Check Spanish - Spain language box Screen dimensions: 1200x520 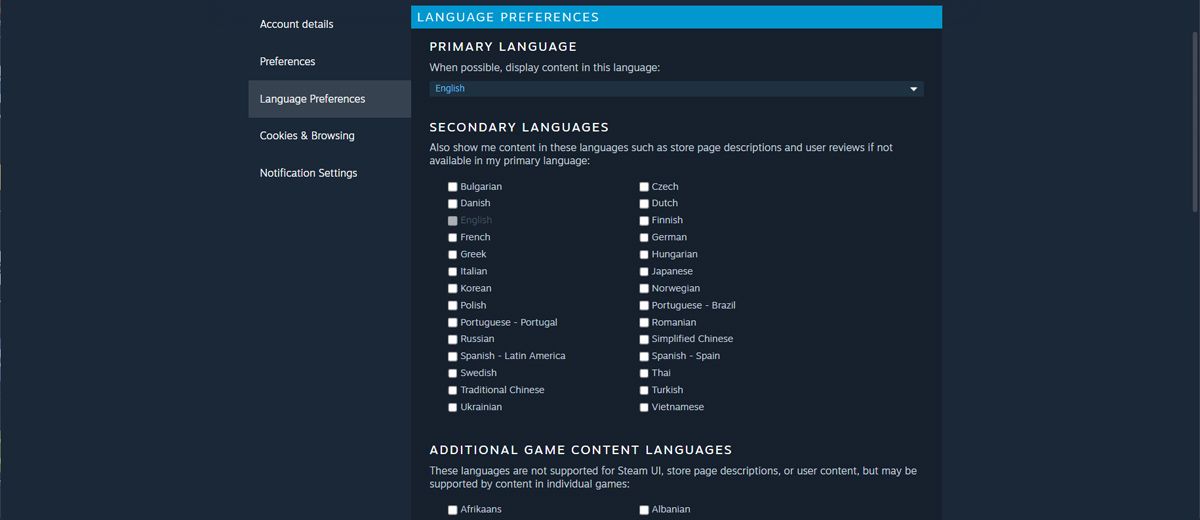(x=644, y=357)
